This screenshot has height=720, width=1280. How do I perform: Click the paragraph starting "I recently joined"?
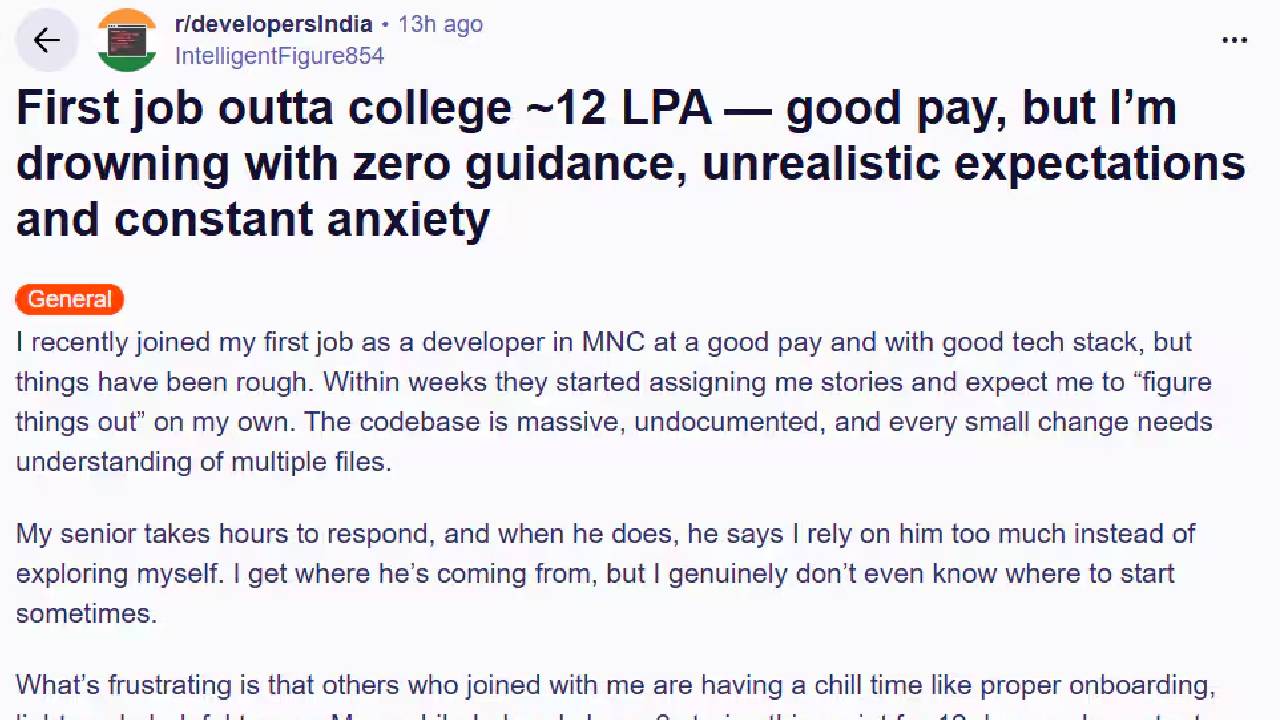click(613, 402)
